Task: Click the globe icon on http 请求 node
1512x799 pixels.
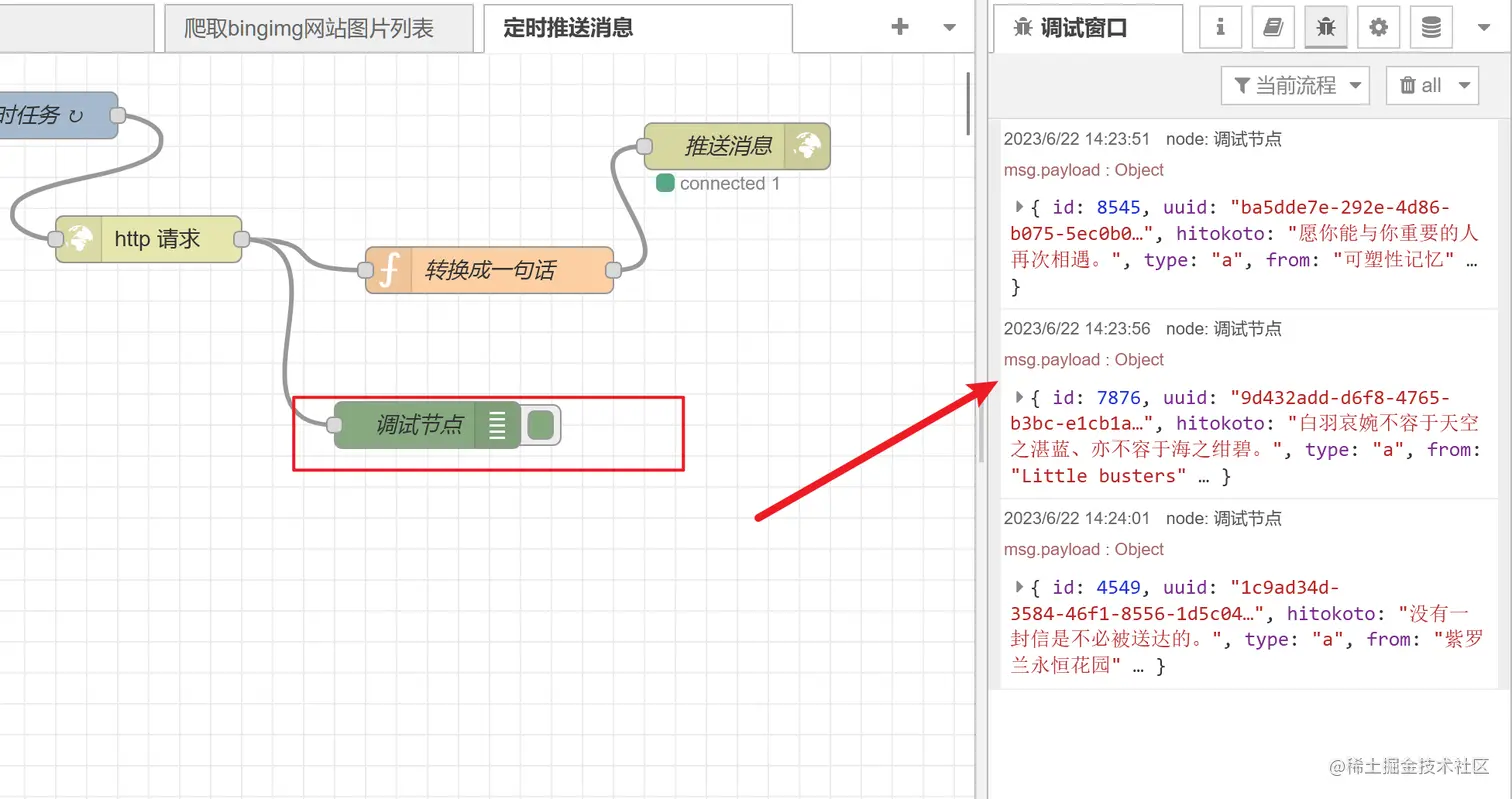Action: tap(79, 239)
